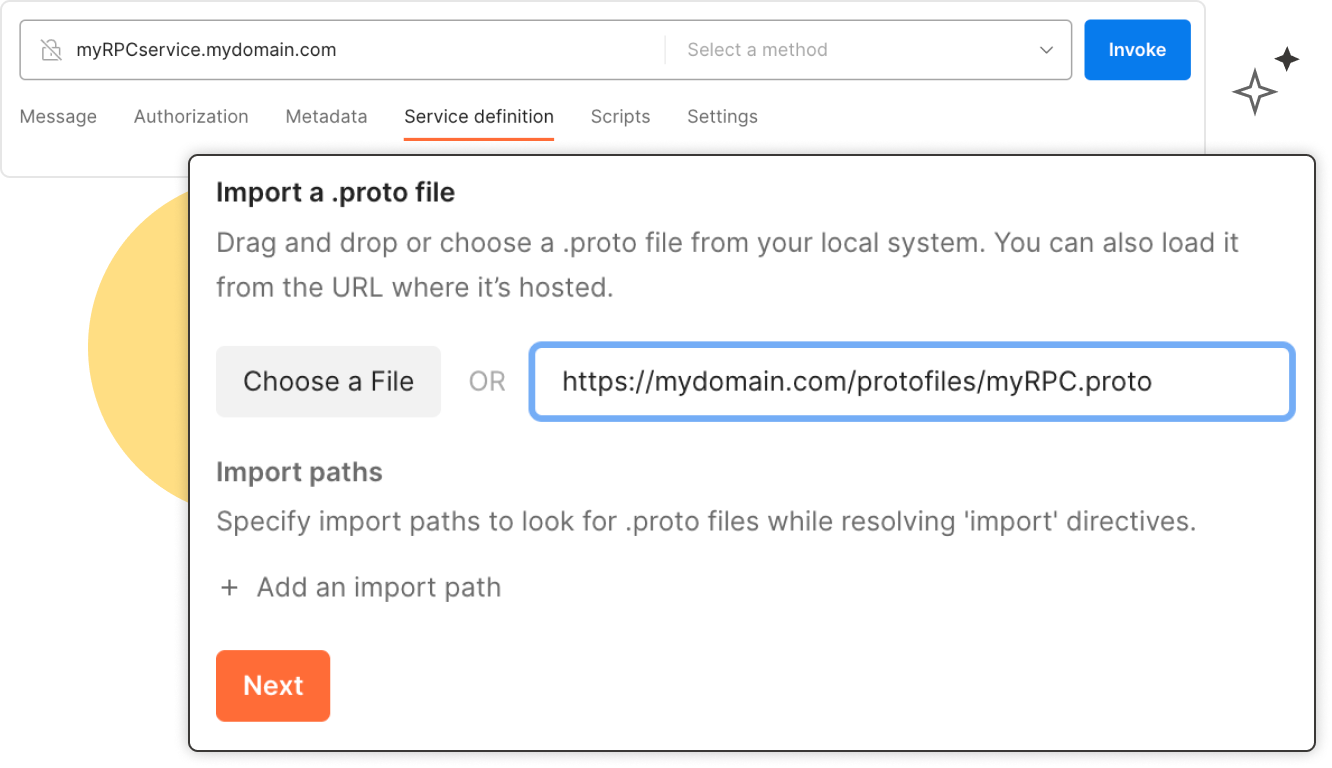Click the plus icon beside Add an import path
This screenshot has height=768, width=1332.
pyautogui.click(x=229, y=587)
